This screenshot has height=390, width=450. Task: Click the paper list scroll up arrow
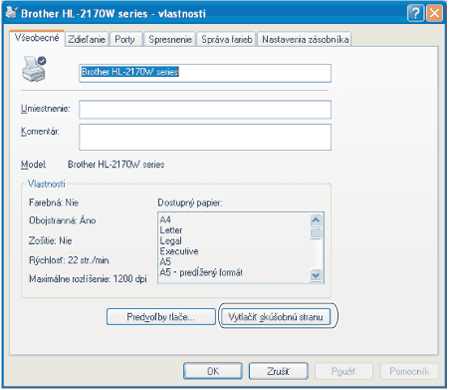click(x=316, y=220)
